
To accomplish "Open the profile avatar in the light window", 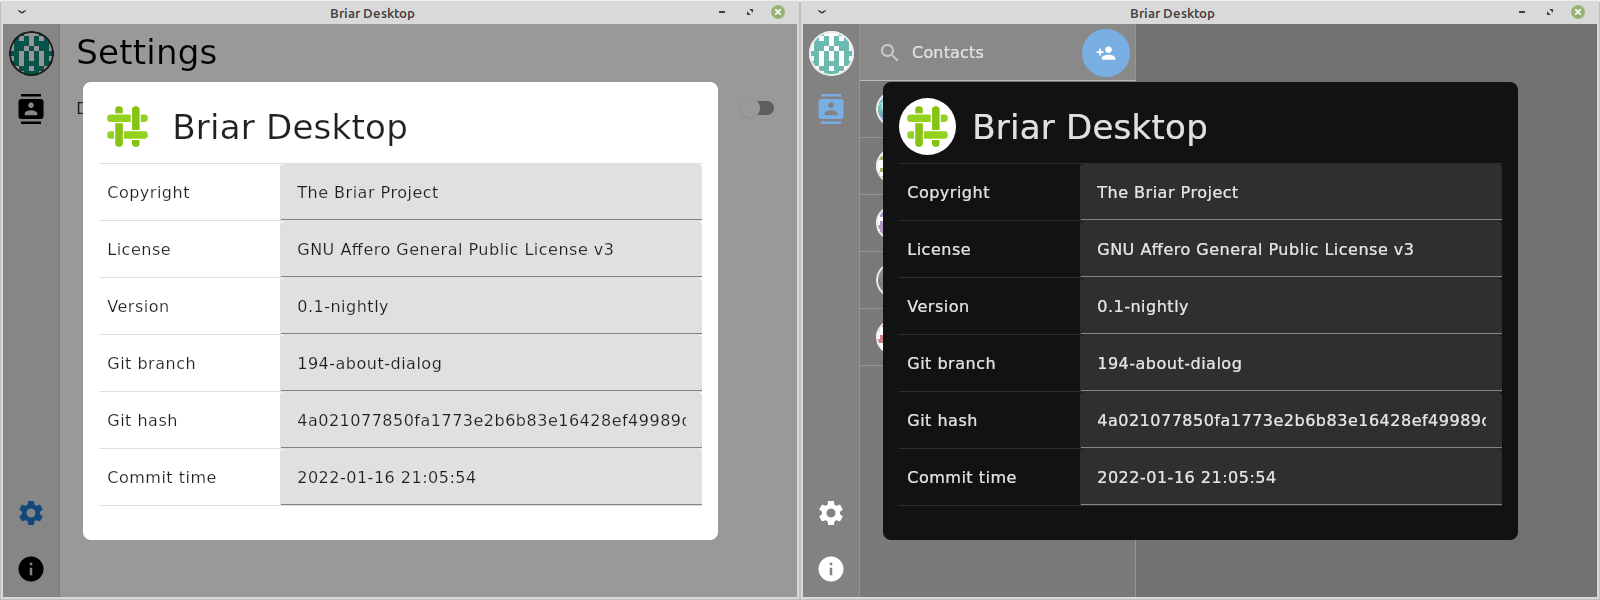I will click(x=31, y=53).
